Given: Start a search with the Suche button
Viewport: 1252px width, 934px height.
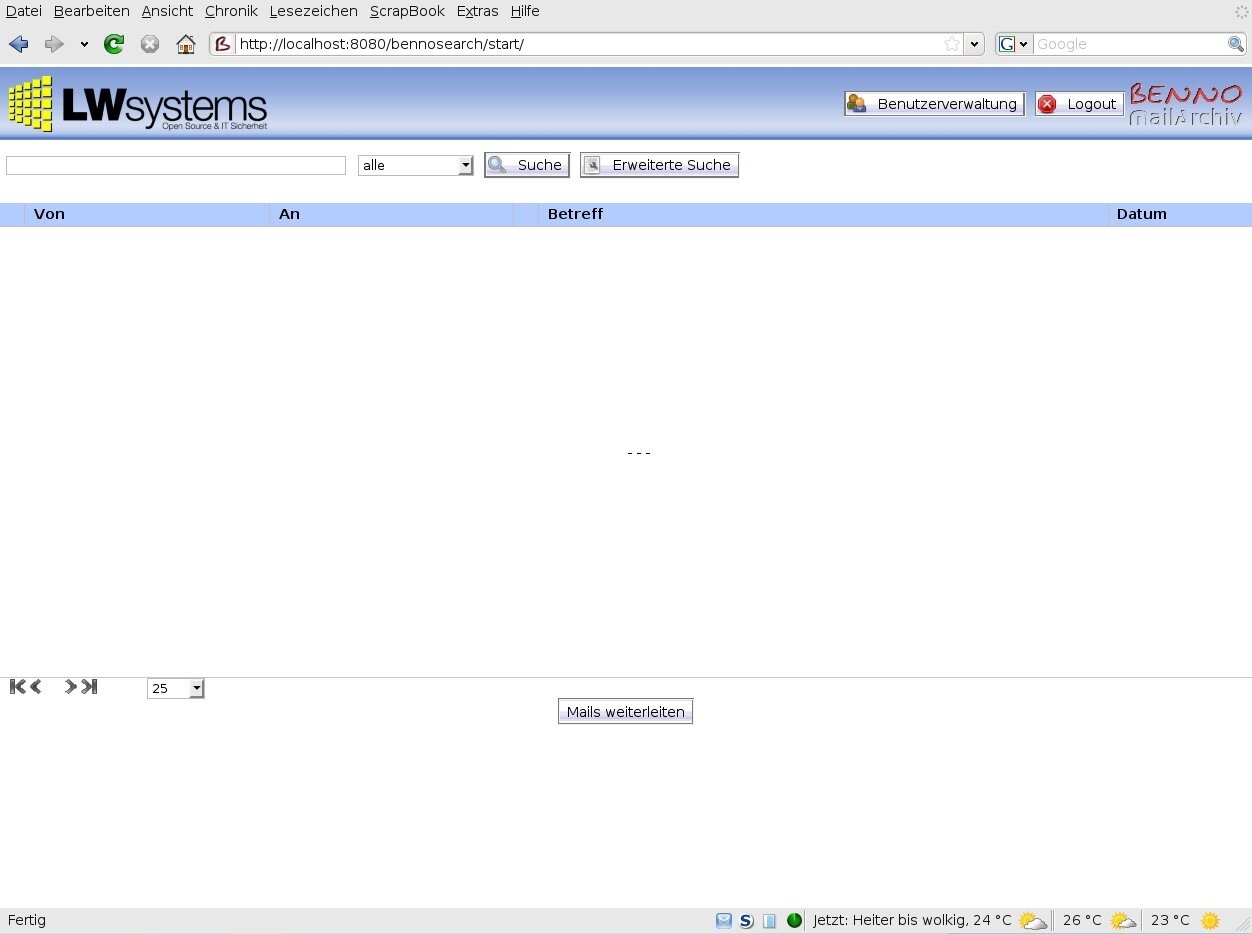Looking at the screenshot, I should tap(526, 164).
